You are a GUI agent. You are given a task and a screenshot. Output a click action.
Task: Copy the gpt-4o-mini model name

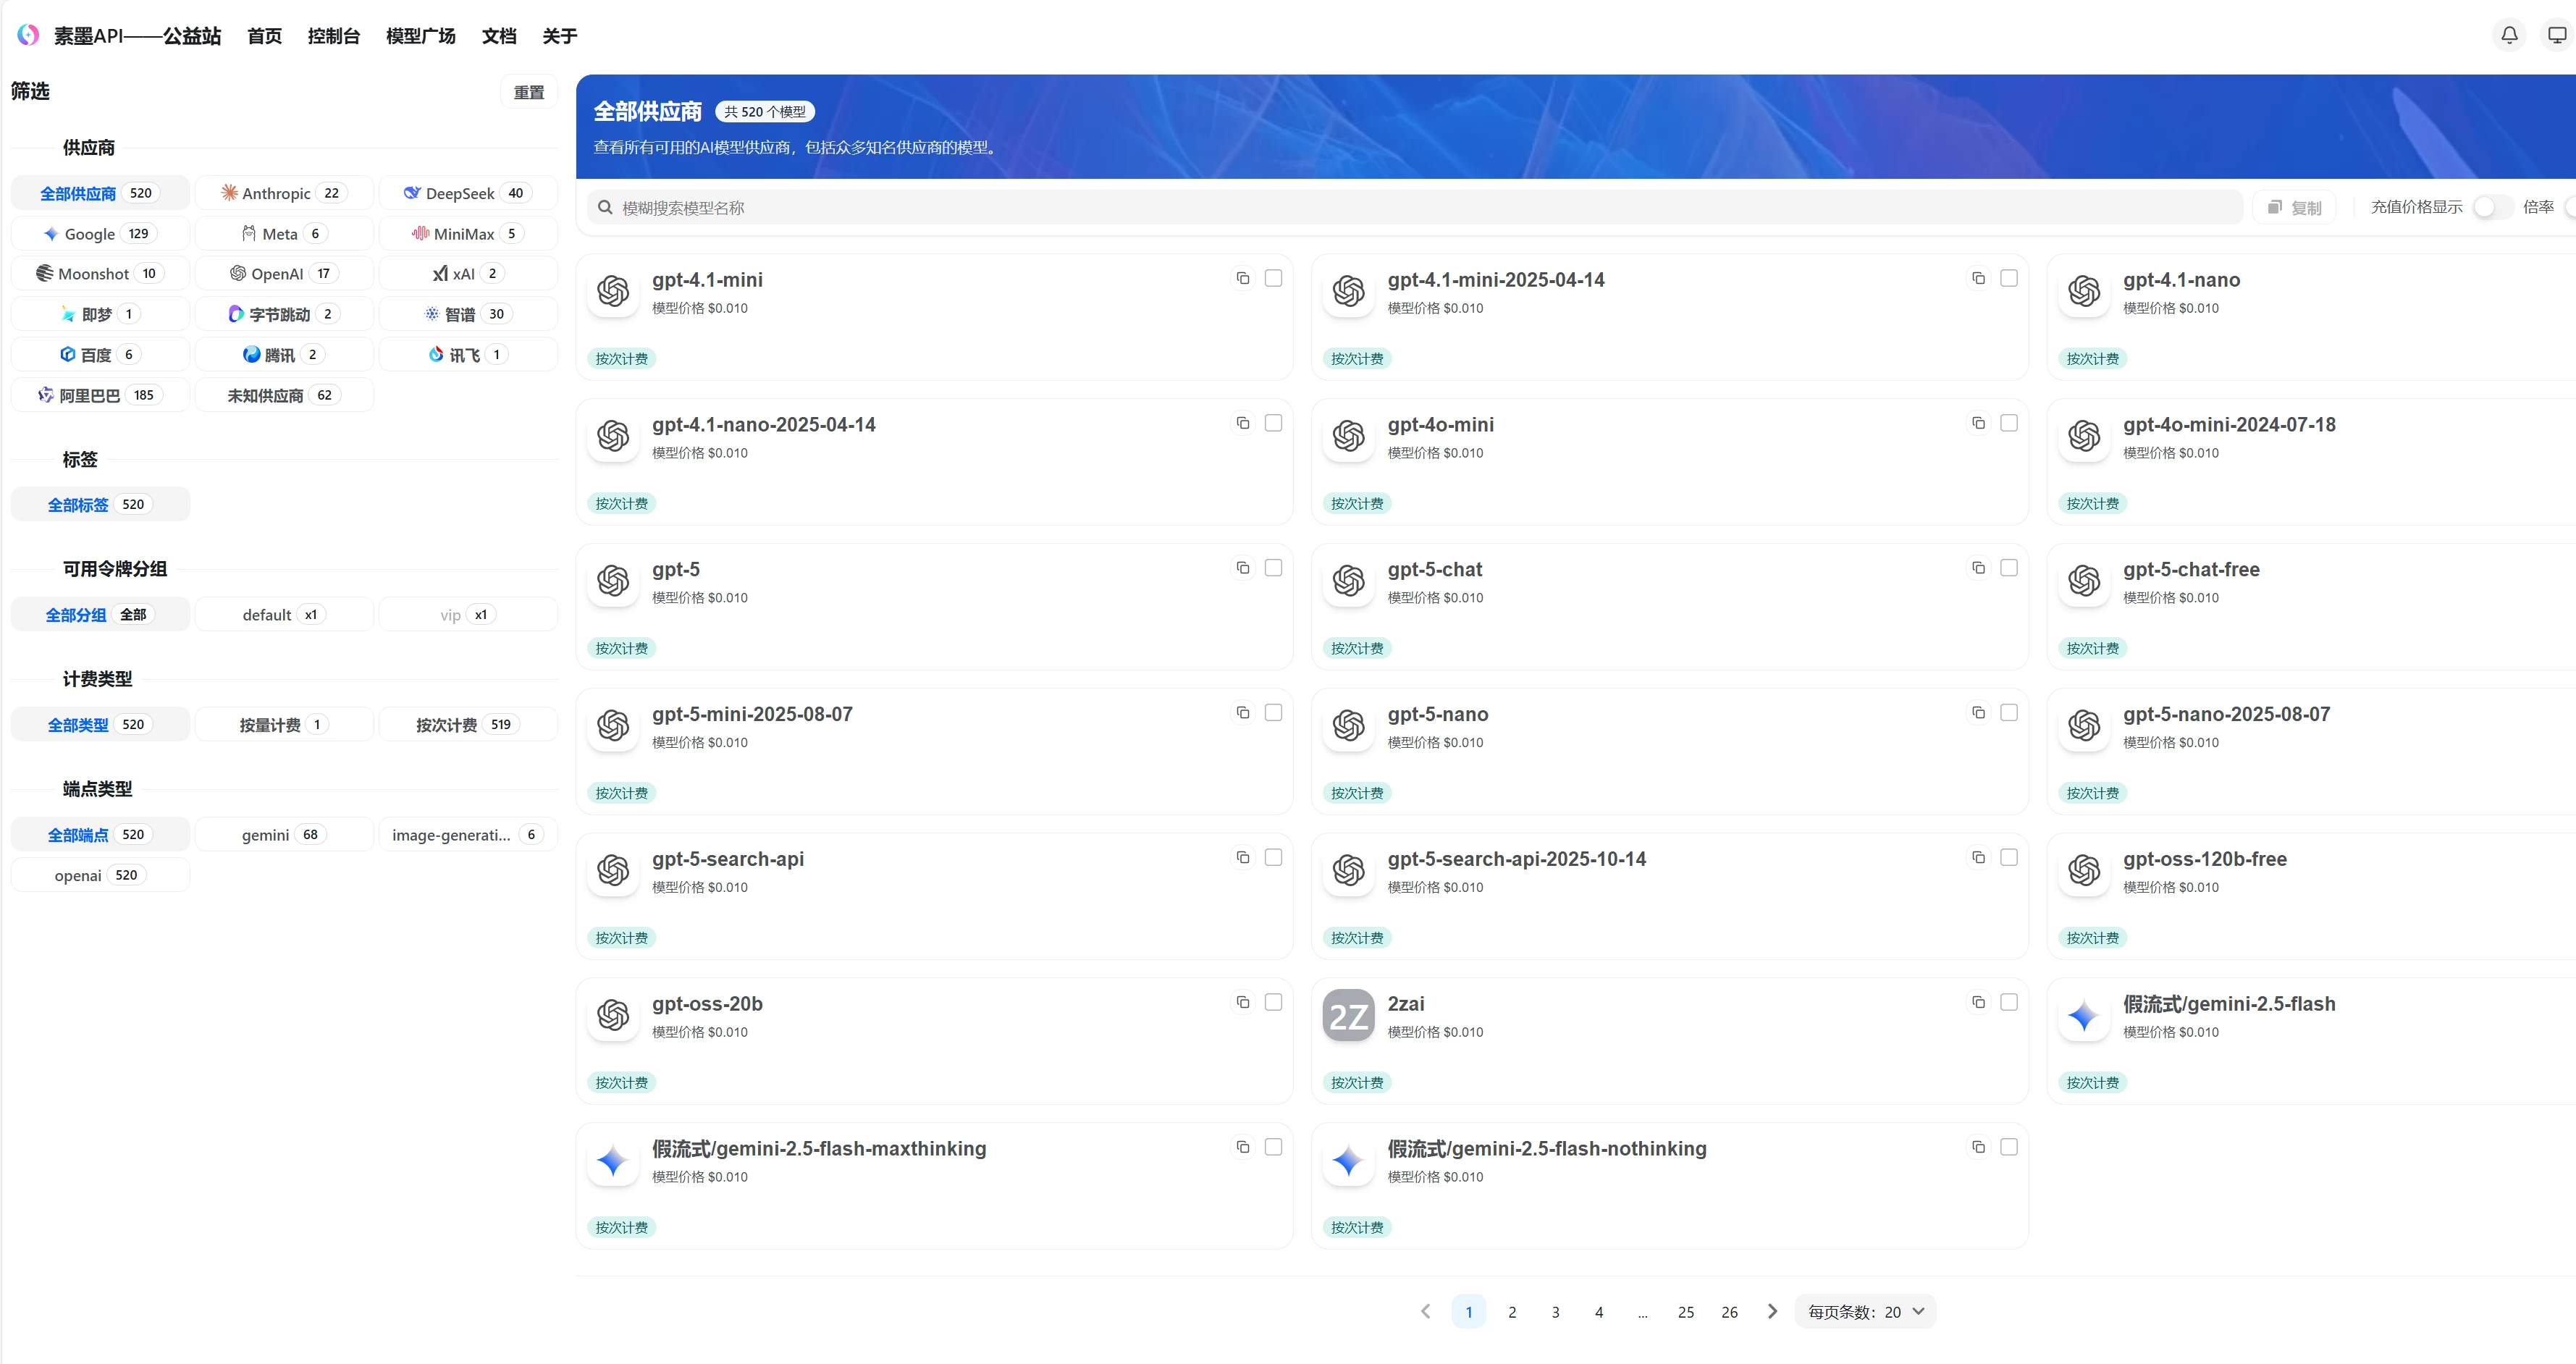(1978, 423)
